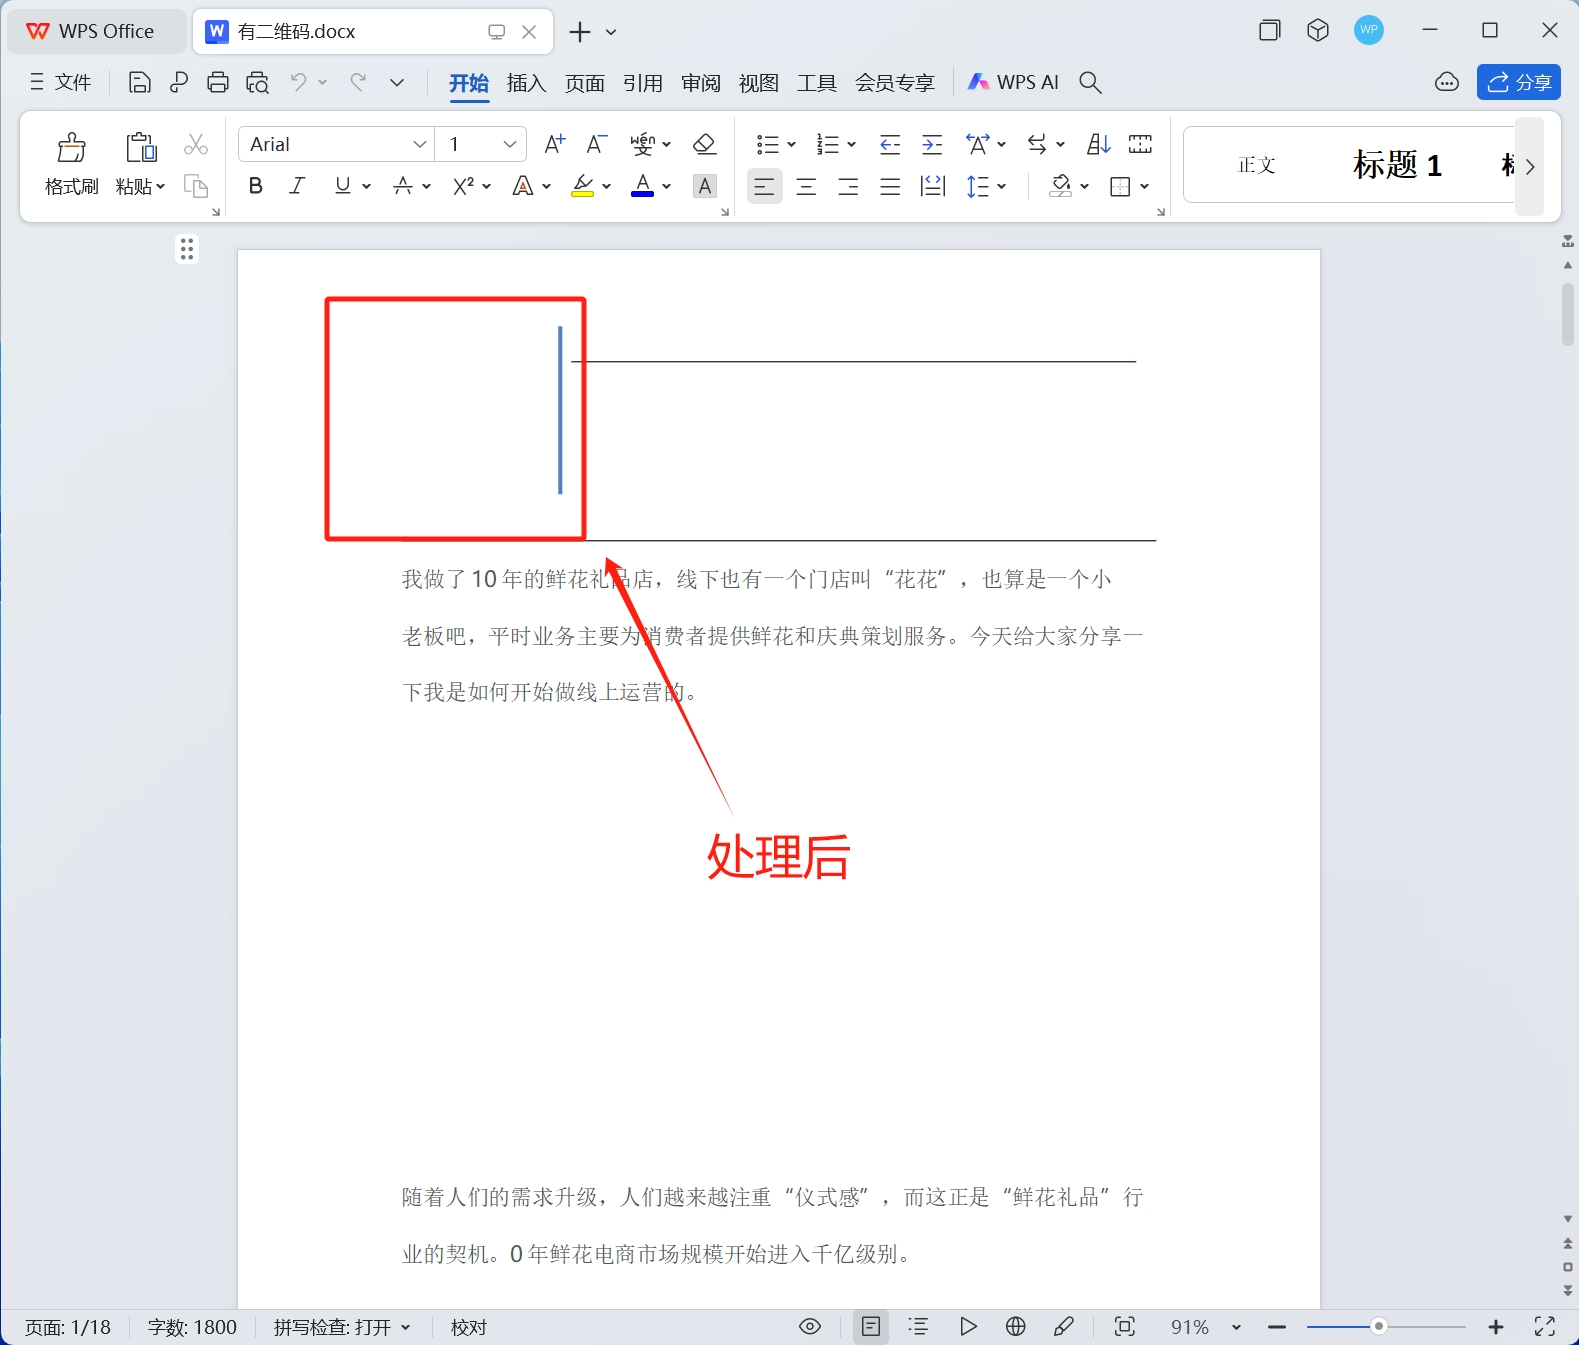Enter full screen via expand icon
Image resolution: width=1579 pixels, height=1345 pixels.
click(1545, 1327)
